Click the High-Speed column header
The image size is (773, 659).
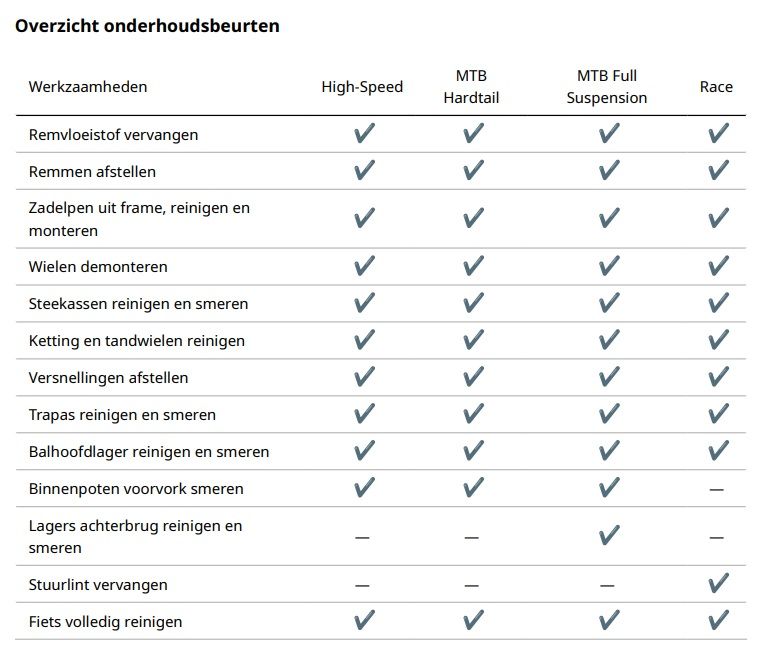(362, 87)
